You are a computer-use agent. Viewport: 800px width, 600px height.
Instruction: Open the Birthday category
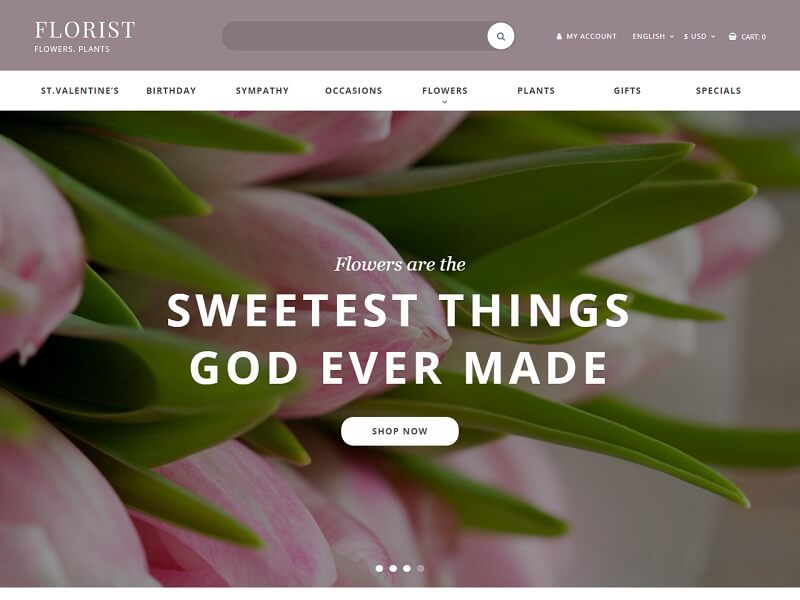pos(171,91)
